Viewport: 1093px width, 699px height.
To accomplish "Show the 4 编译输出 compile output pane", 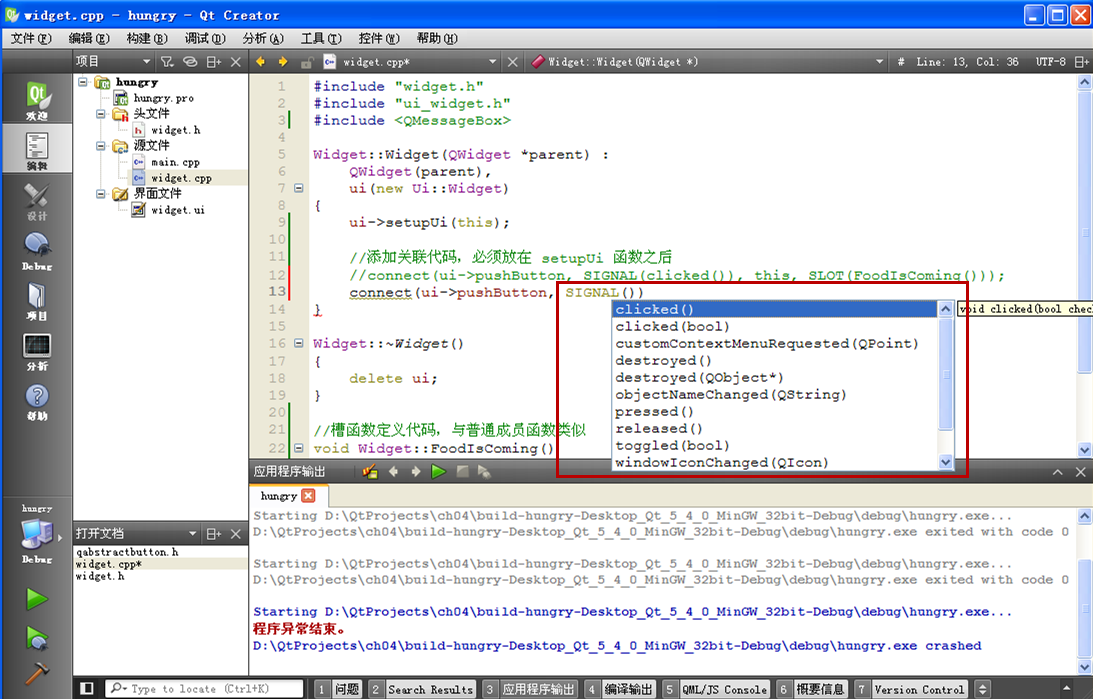I will [x=620, y=689].
